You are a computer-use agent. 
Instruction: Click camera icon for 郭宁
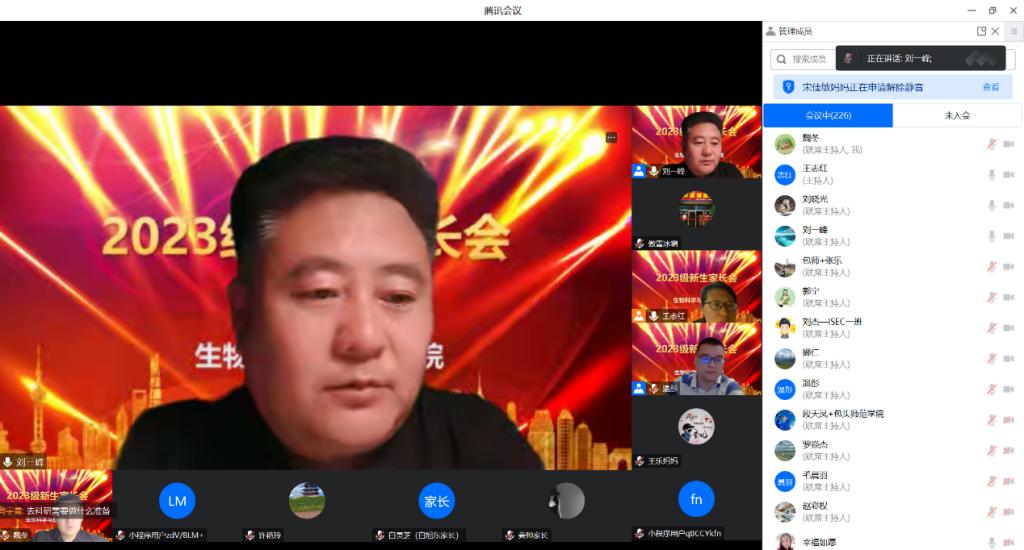coord(1008,297)
